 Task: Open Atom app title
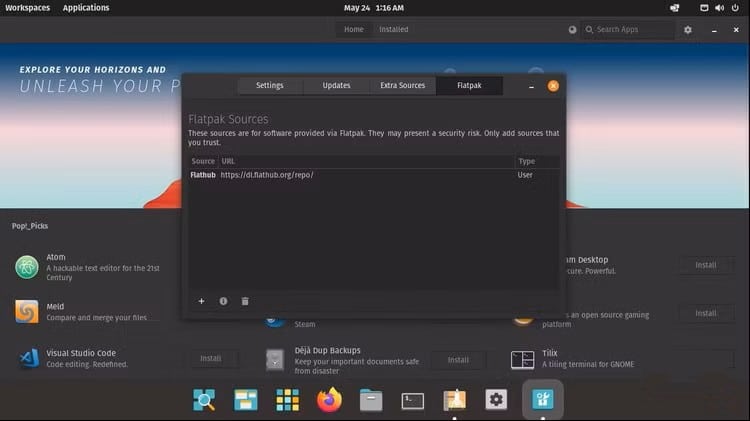point(56,257)
